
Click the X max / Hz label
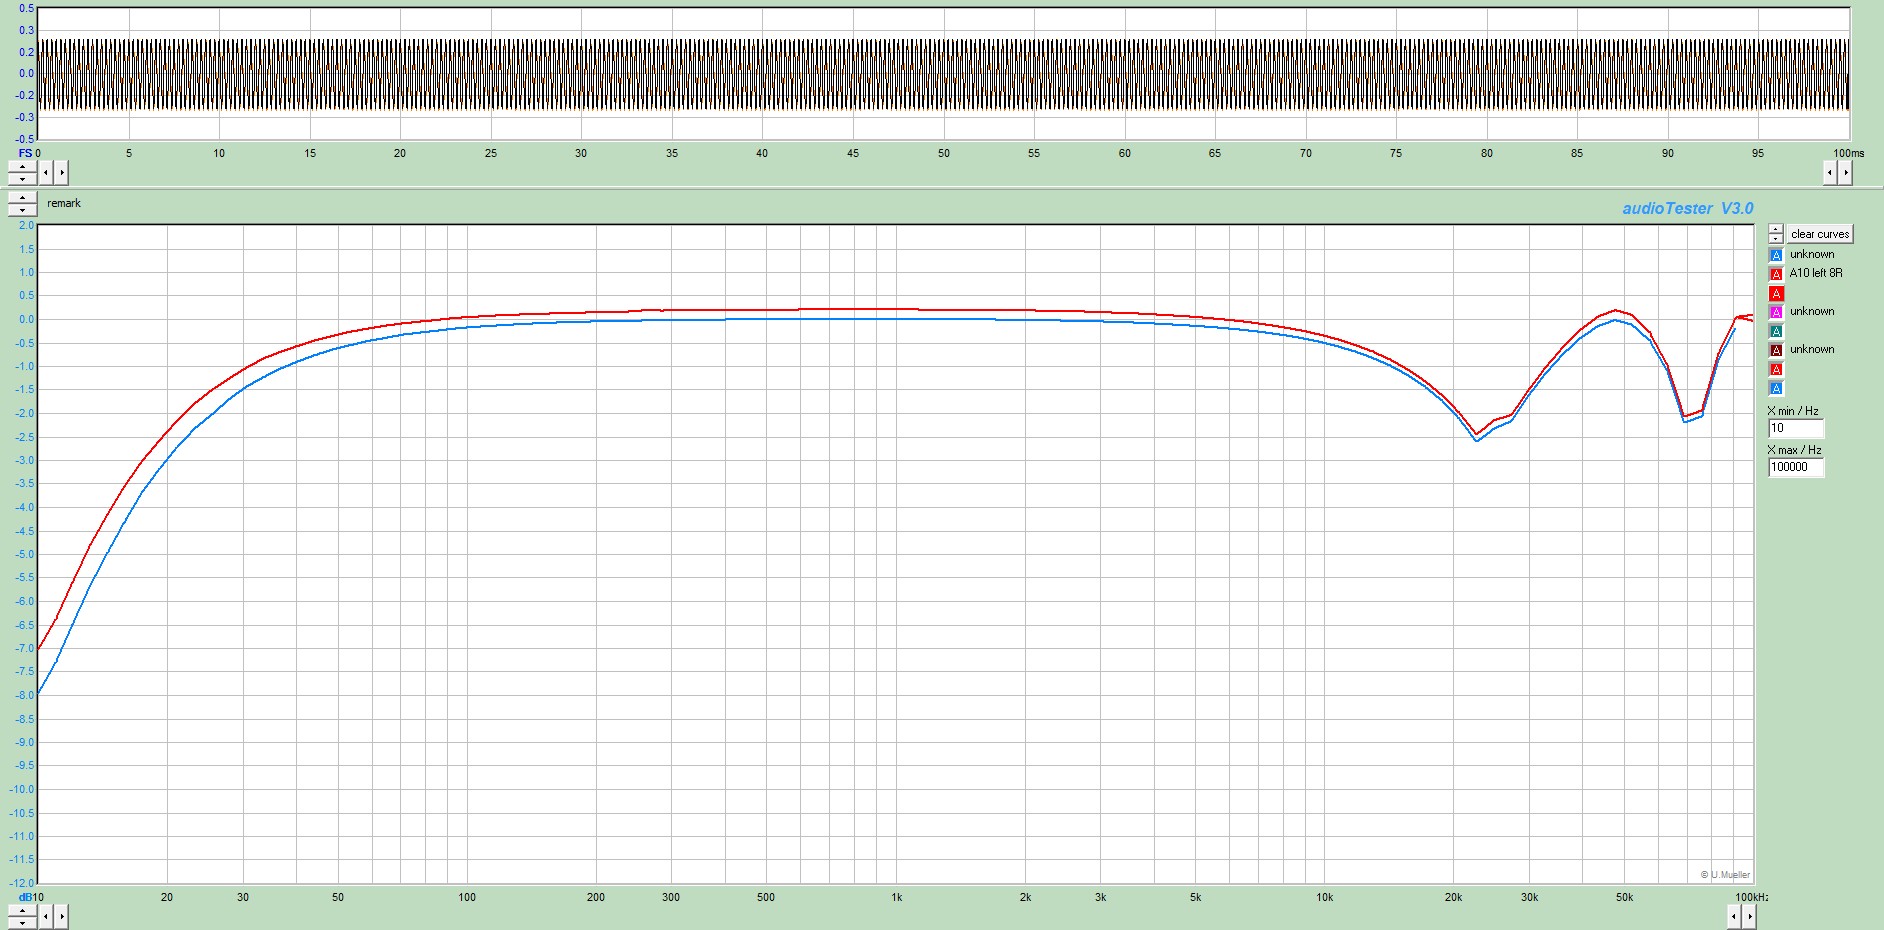coord(1795,450)
